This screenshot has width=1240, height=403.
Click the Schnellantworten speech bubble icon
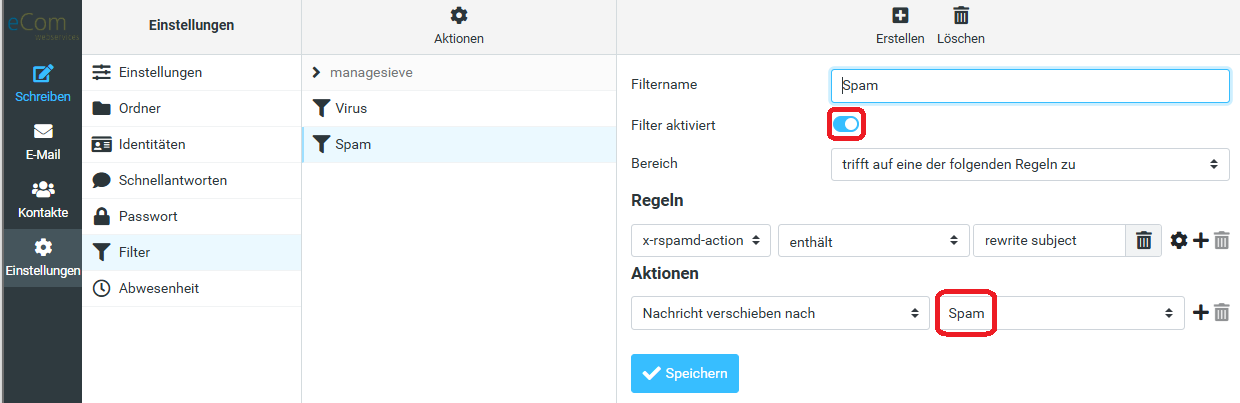[x=102, y=180]
